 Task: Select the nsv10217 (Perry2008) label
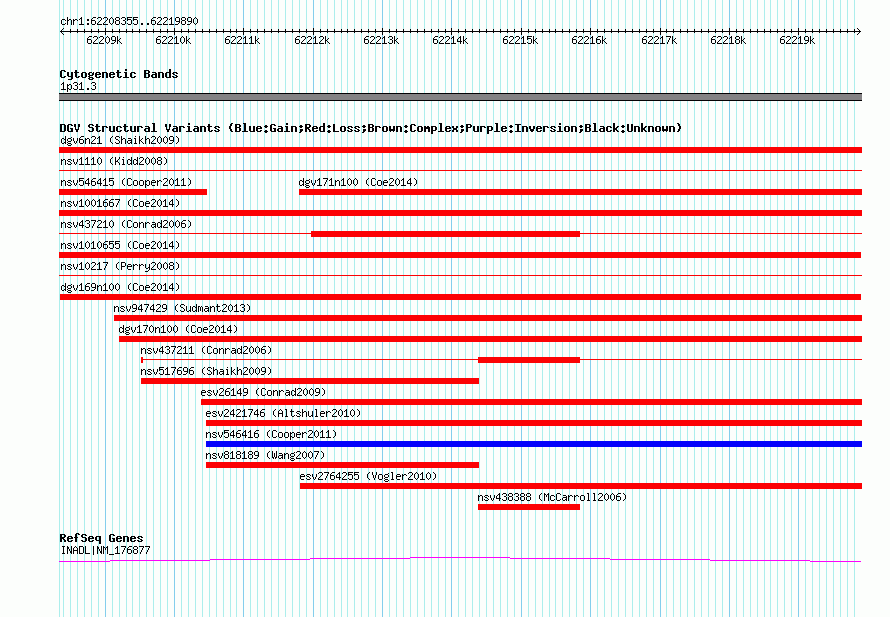pos(120,266)
